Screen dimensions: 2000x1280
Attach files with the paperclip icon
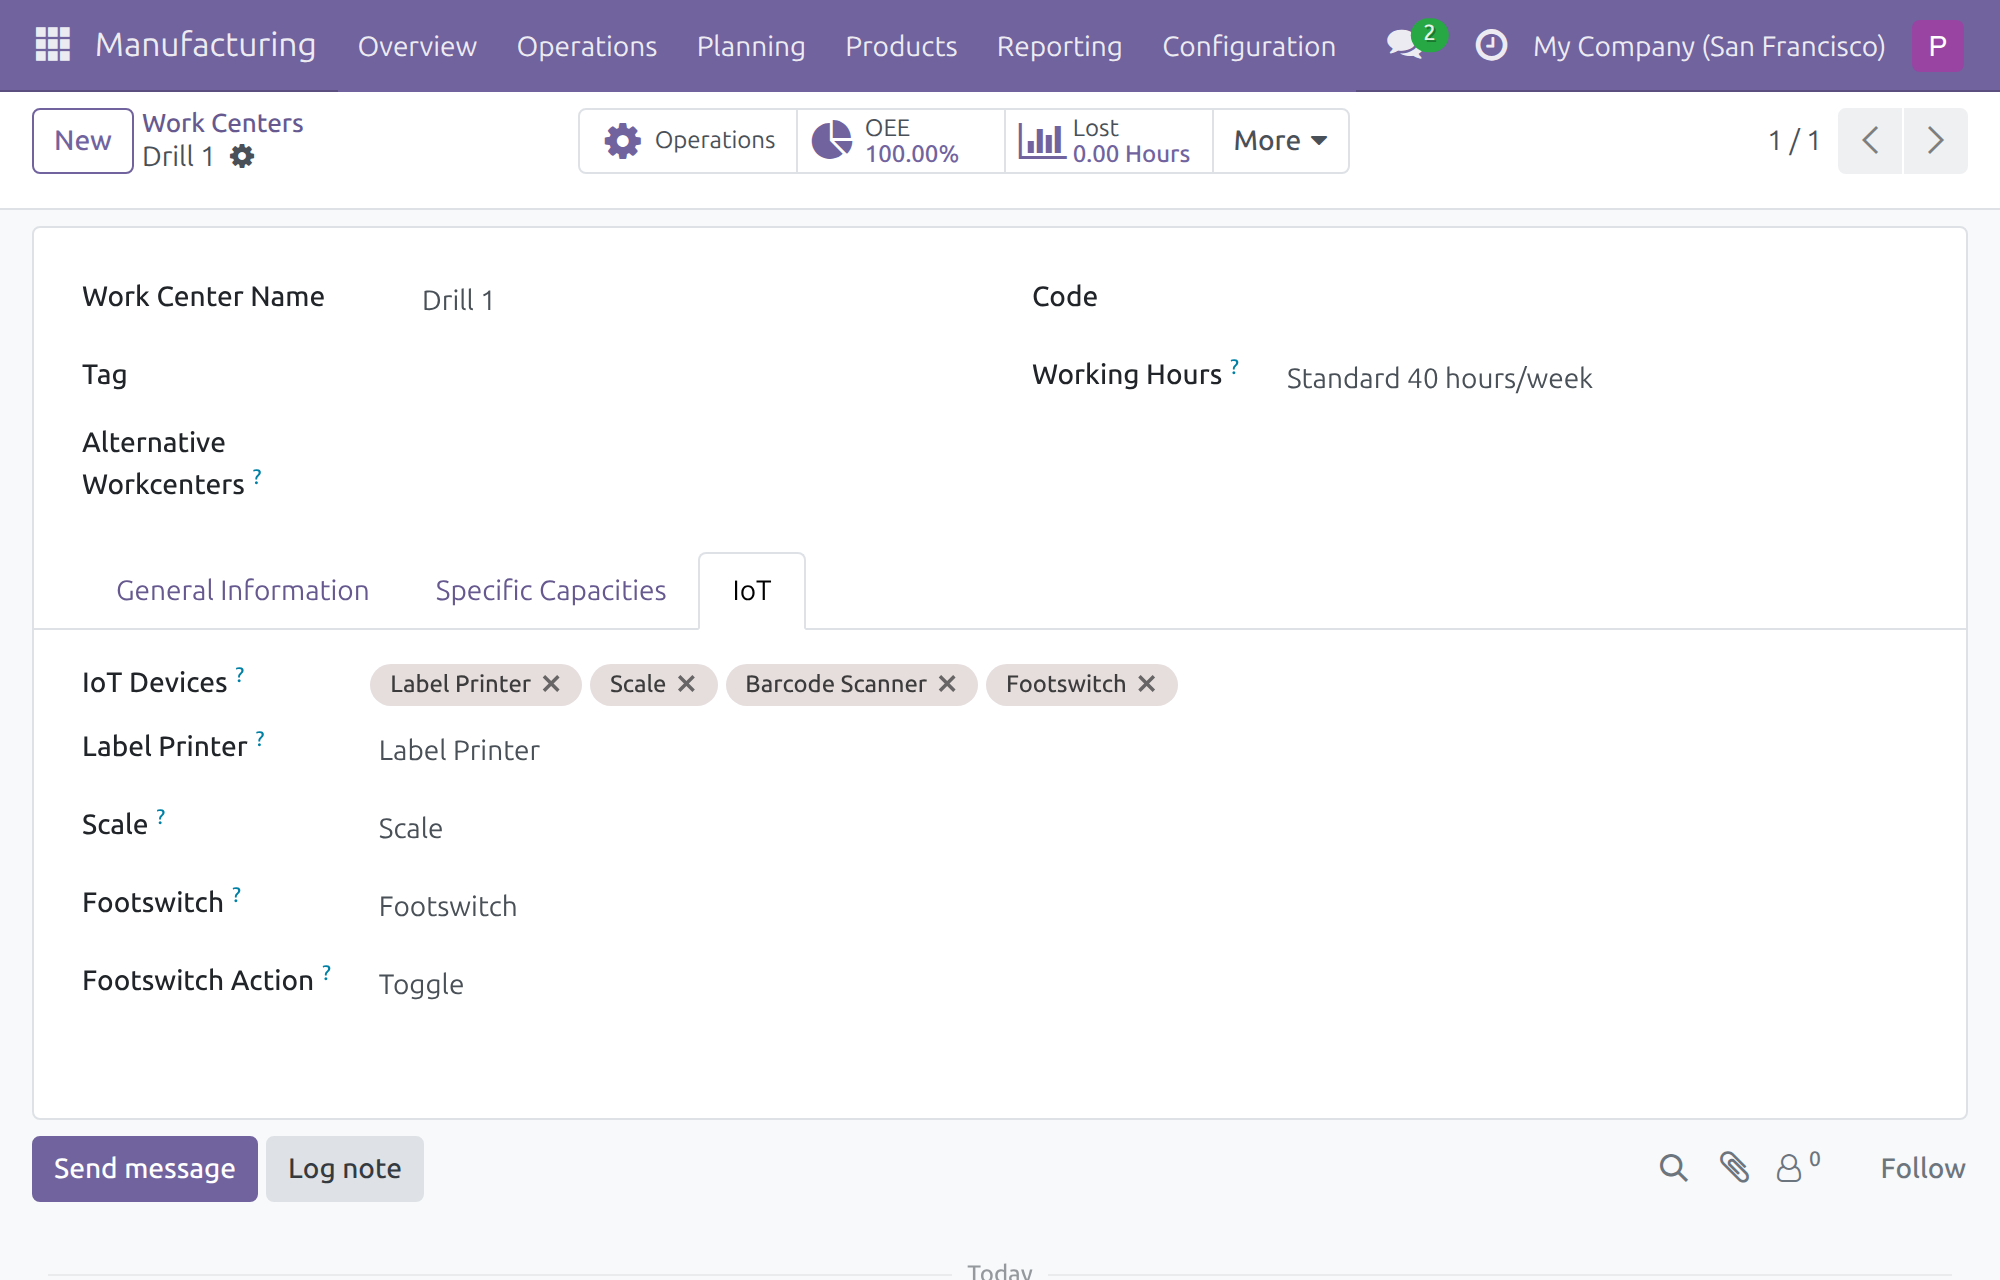tap(1734, 1168)
